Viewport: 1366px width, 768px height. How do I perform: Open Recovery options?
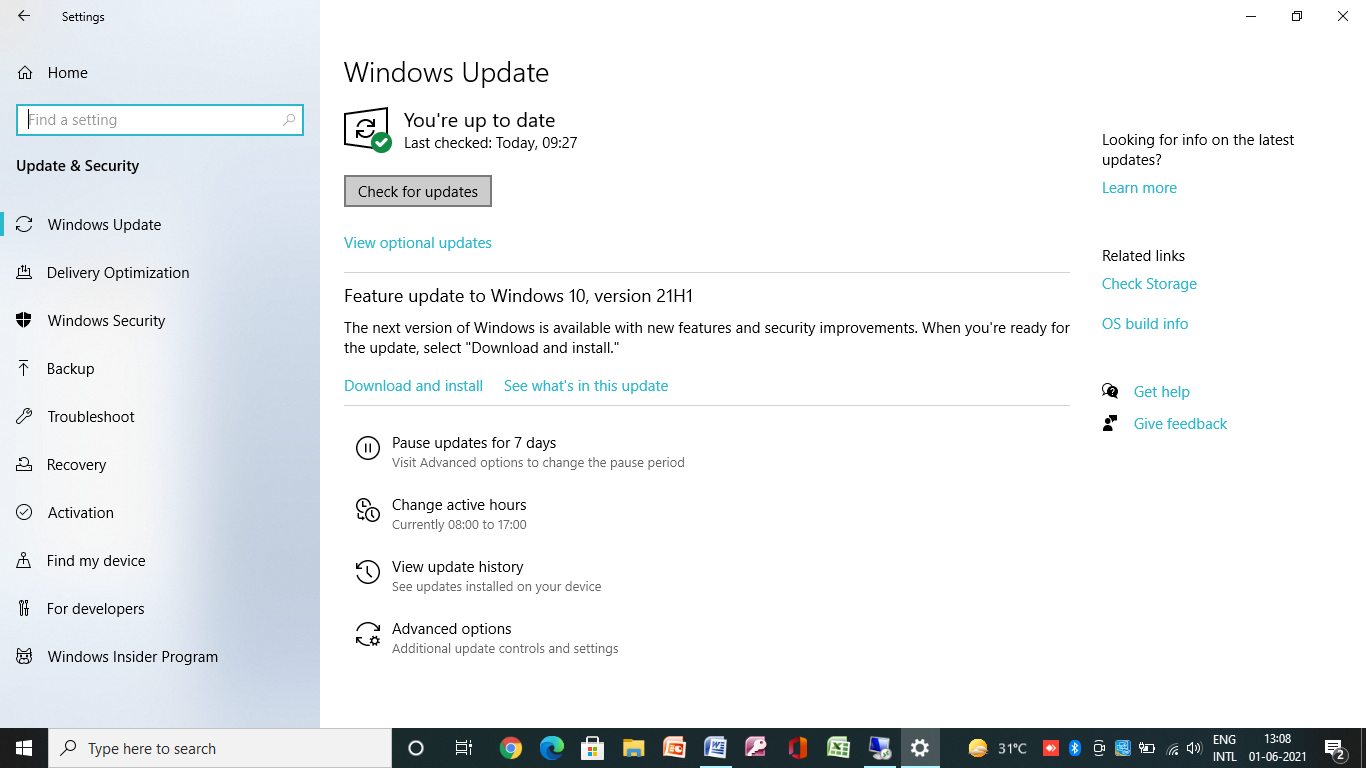pos(160,464)
